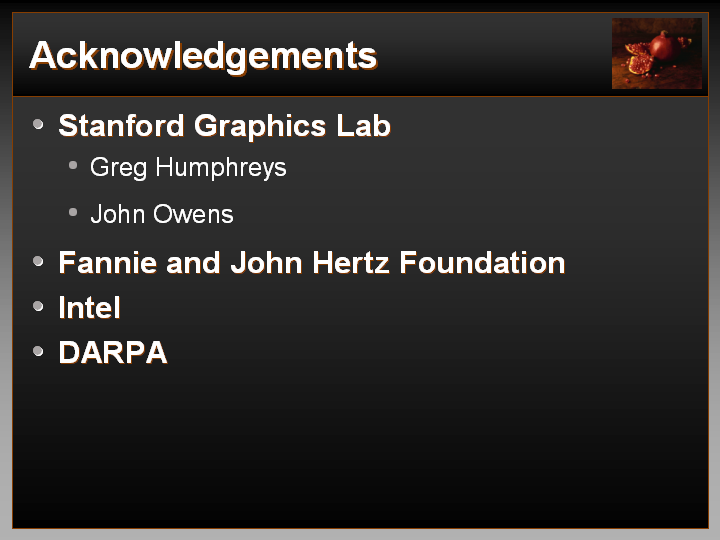Screen dimensions: 720x540
Task: Select the "DARPA" bullet text
Action: pos(112,353)
